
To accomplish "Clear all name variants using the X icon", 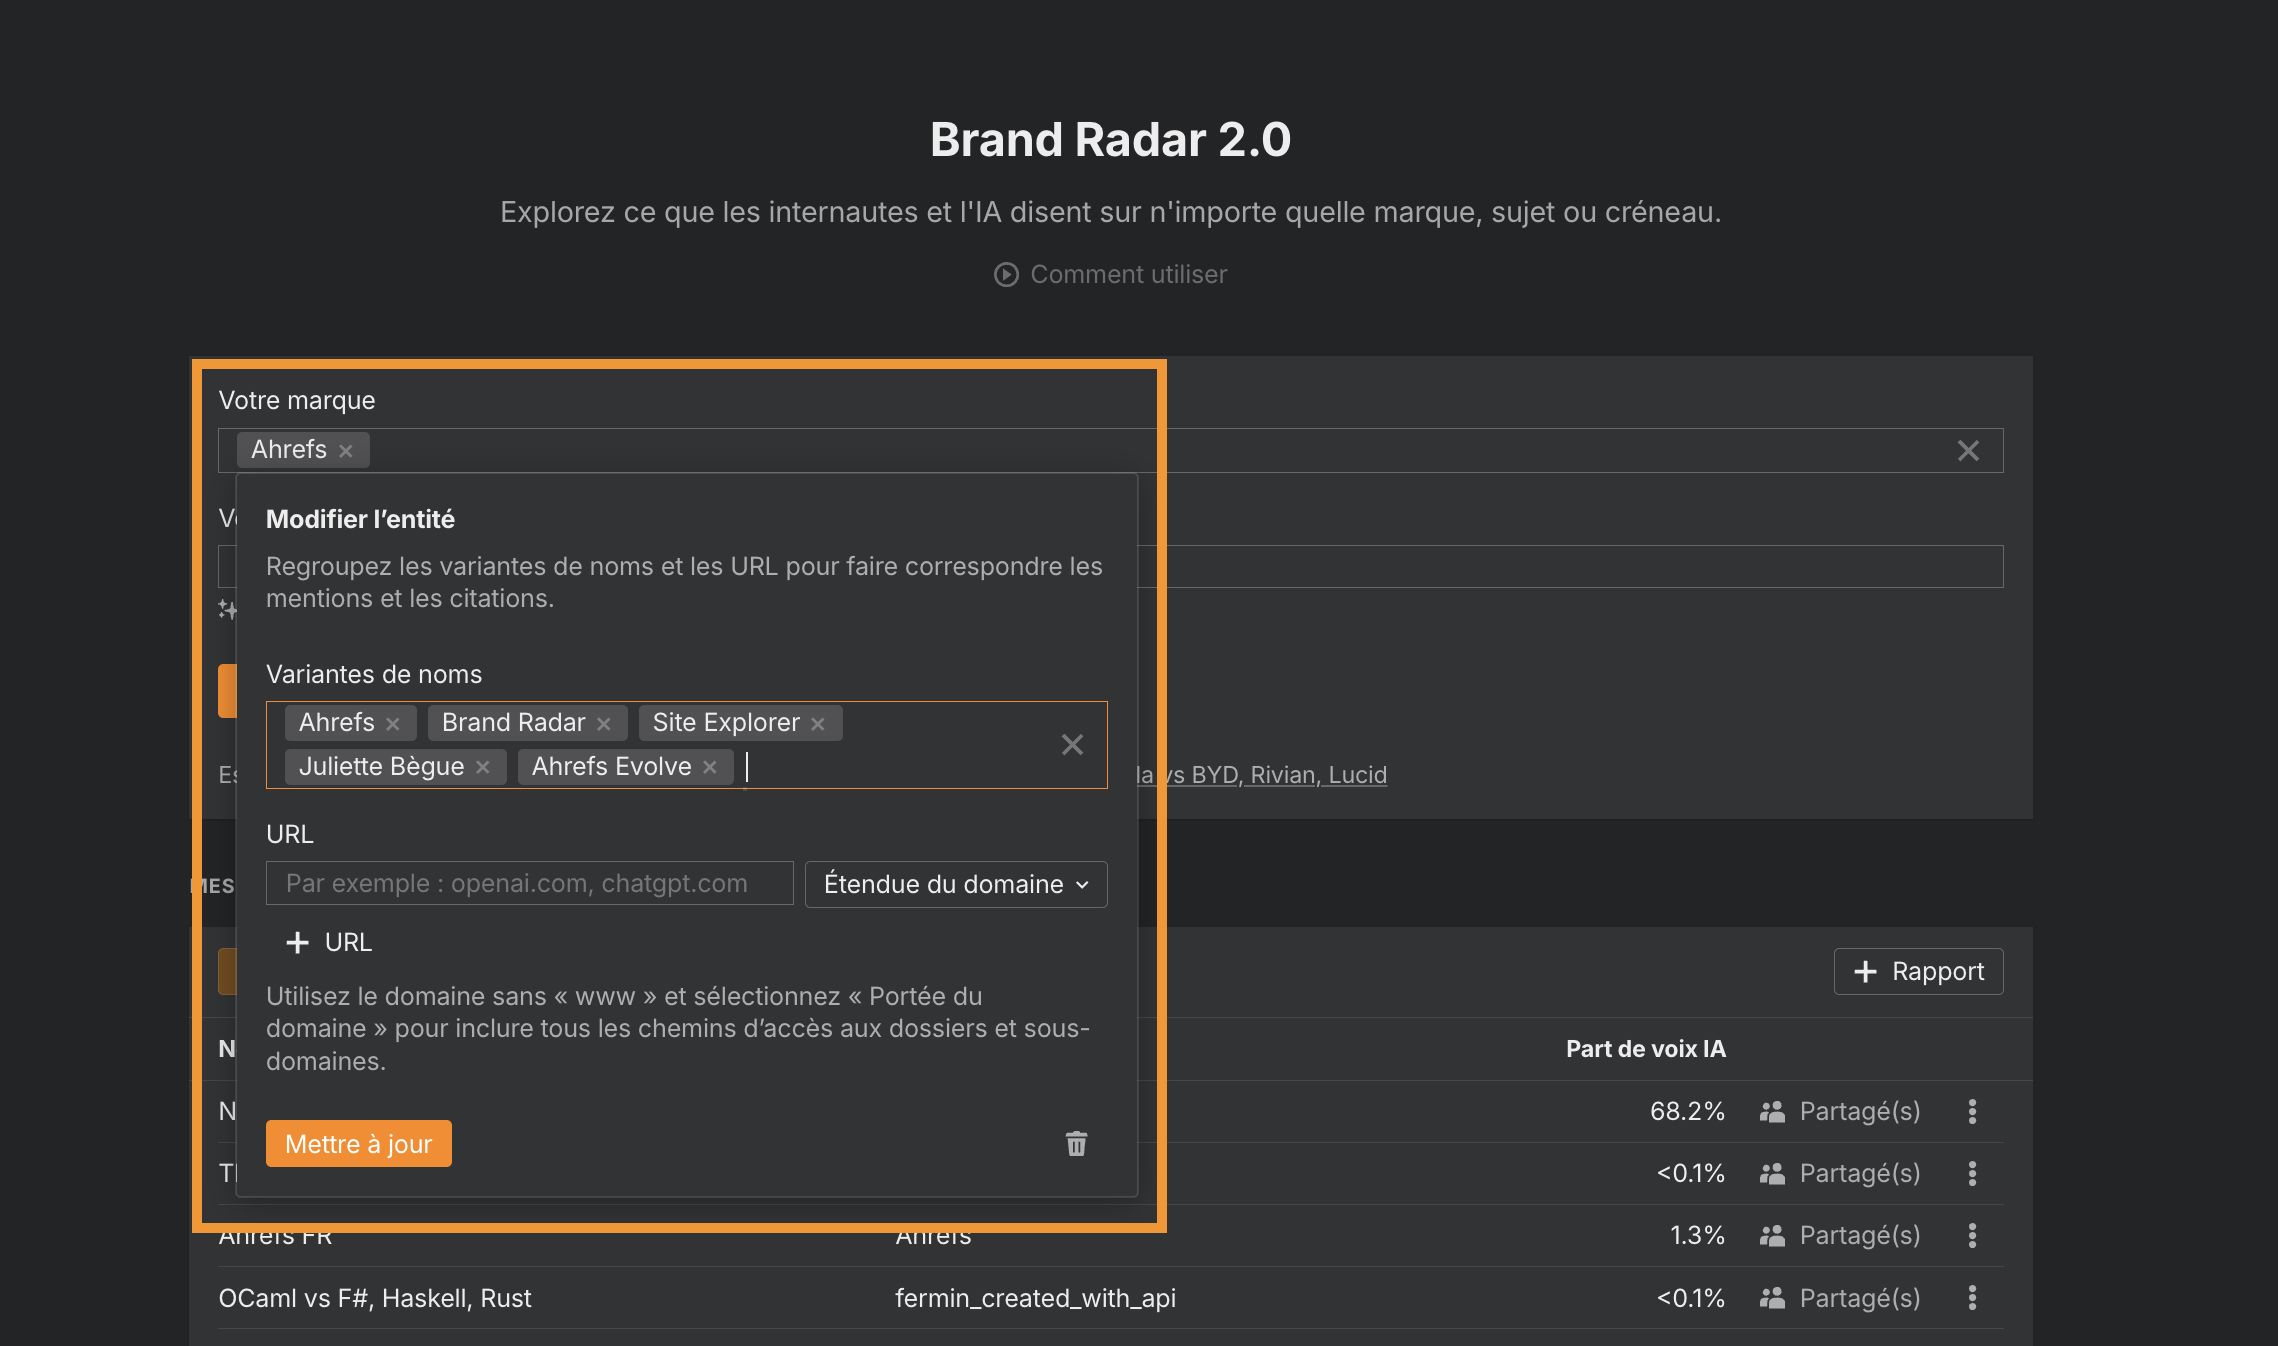I will click(x=1072, y=745).
